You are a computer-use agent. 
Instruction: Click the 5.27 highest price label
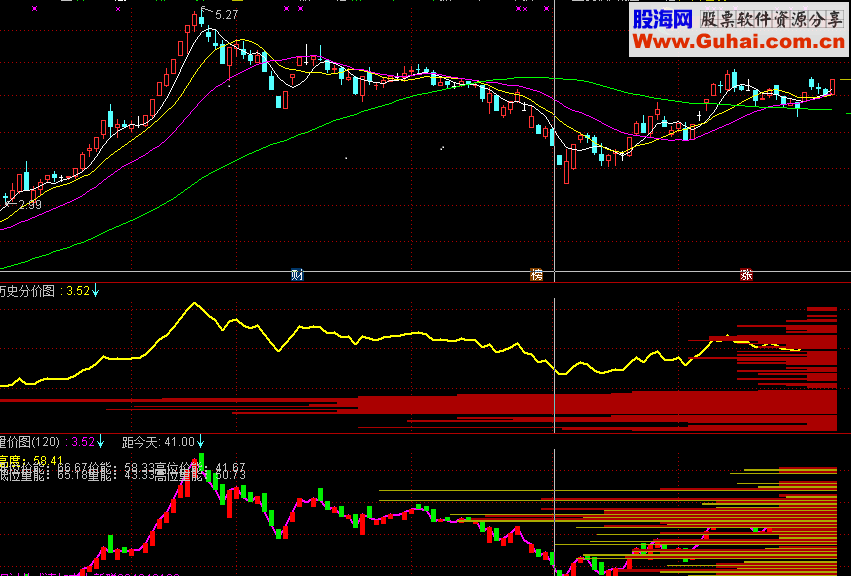point(227,15)
